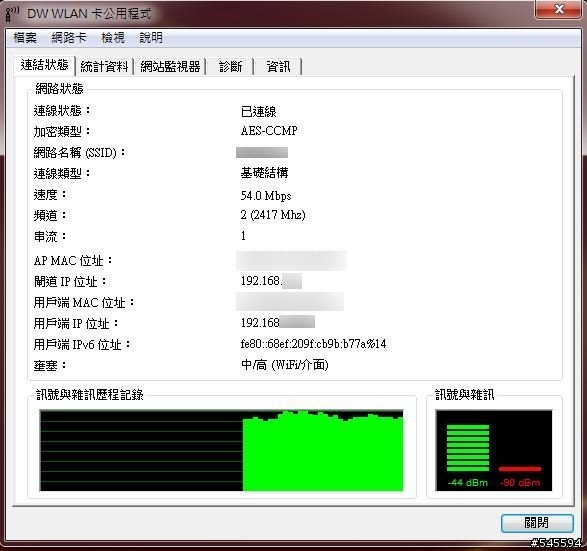The width and height of the screenshot is (587, 551).
Task: Open the 資訊 tab
Action: pyautogui.click(x=278, y=67)
